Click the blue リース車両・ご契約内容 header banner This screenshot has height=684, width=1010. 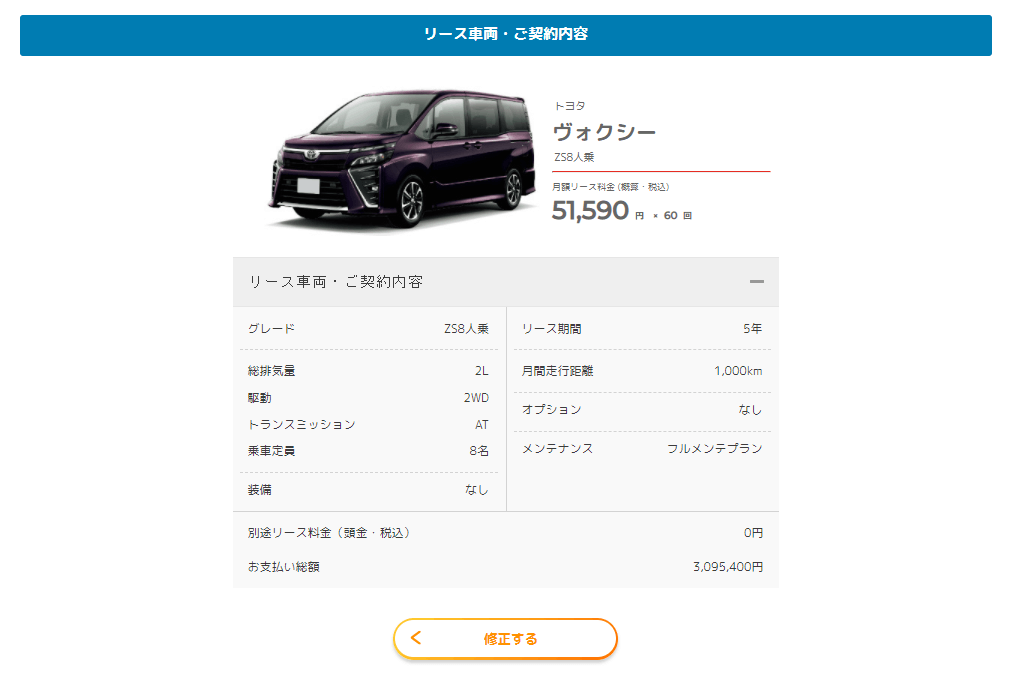pyautogui.click(x=506, y=35)
